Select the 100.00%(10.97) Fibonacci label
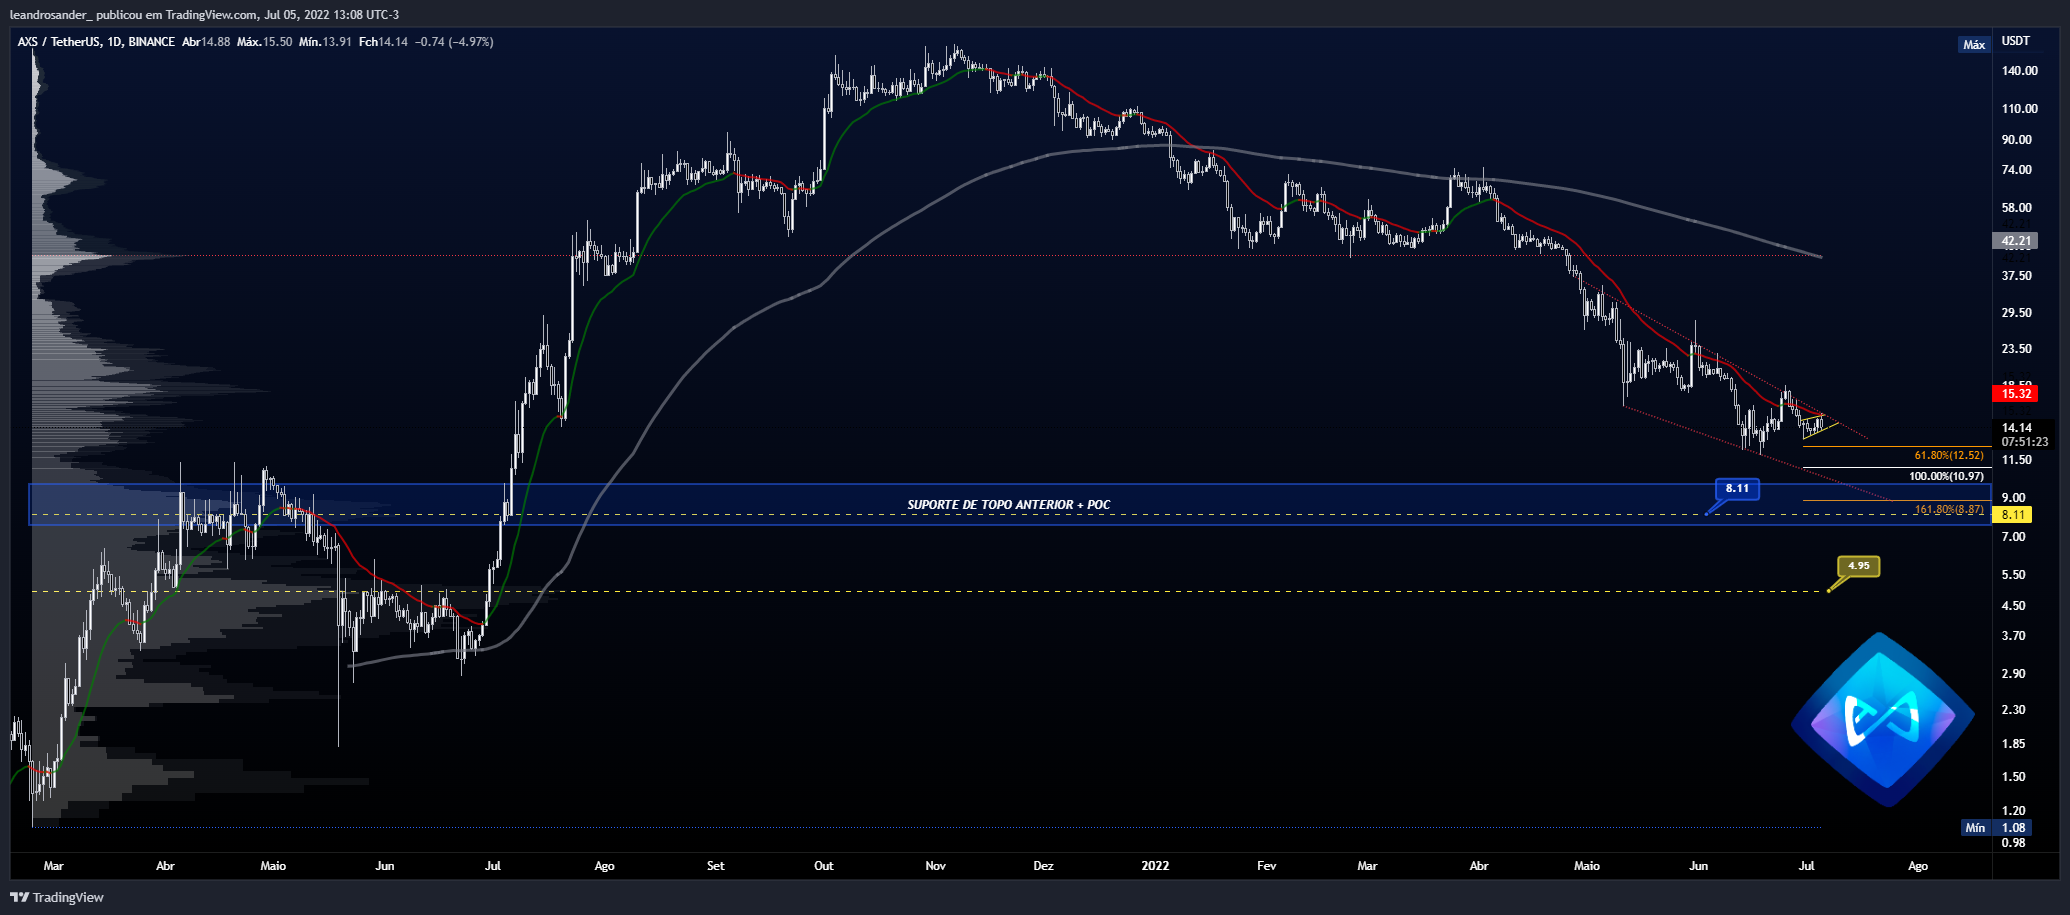Screen dimensions: 2070x915 pos(1946,476)
